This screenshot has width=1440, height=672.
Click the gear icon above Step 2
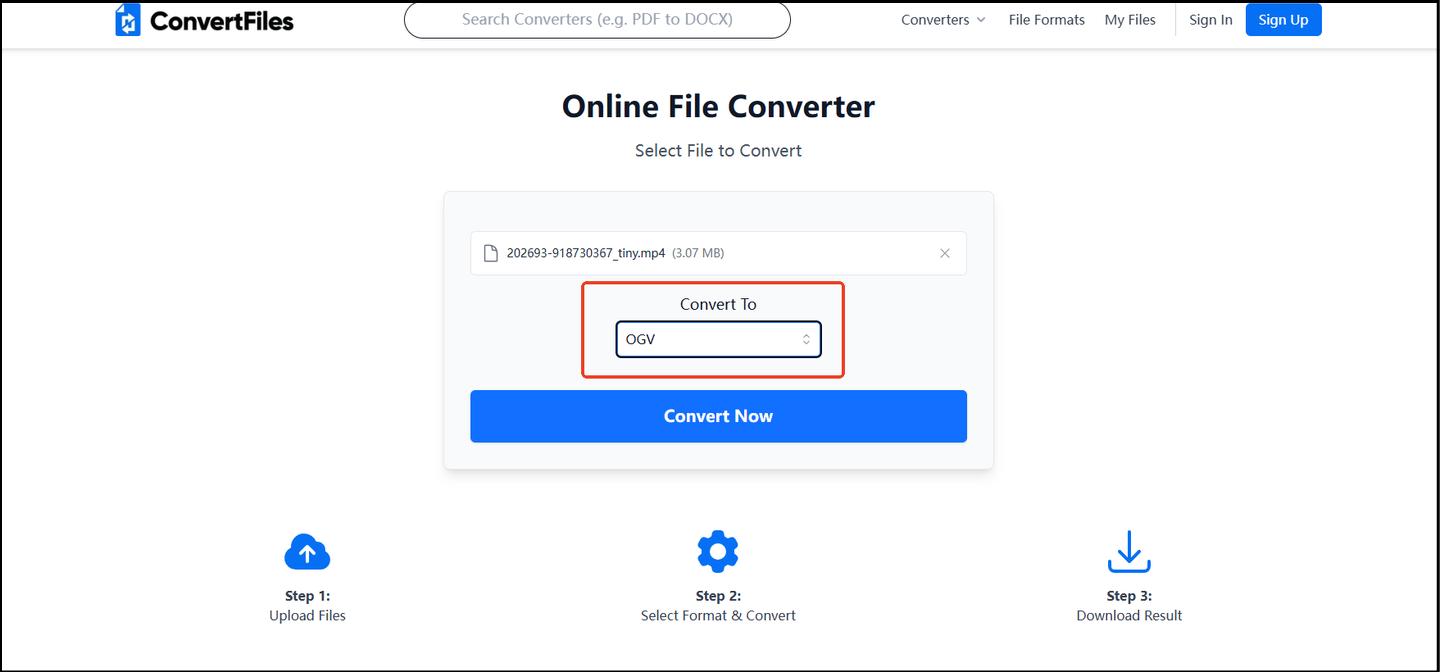pos(717,551)
